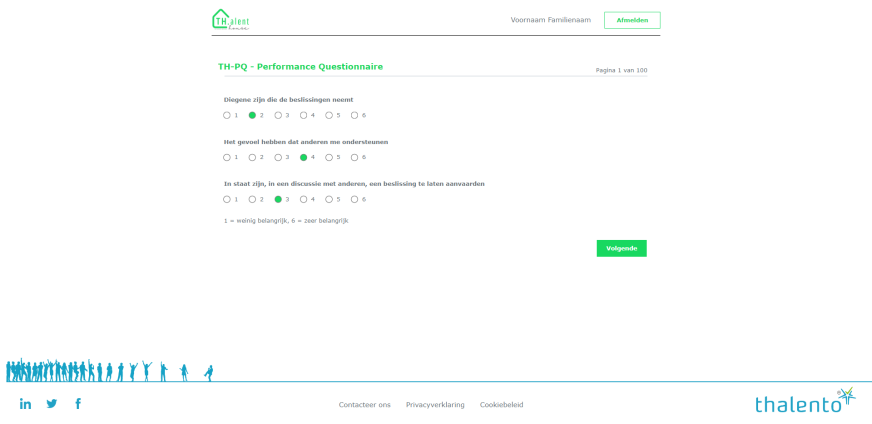Open the Cookiebeleid link
872x424 pixels.
point(501,405)
